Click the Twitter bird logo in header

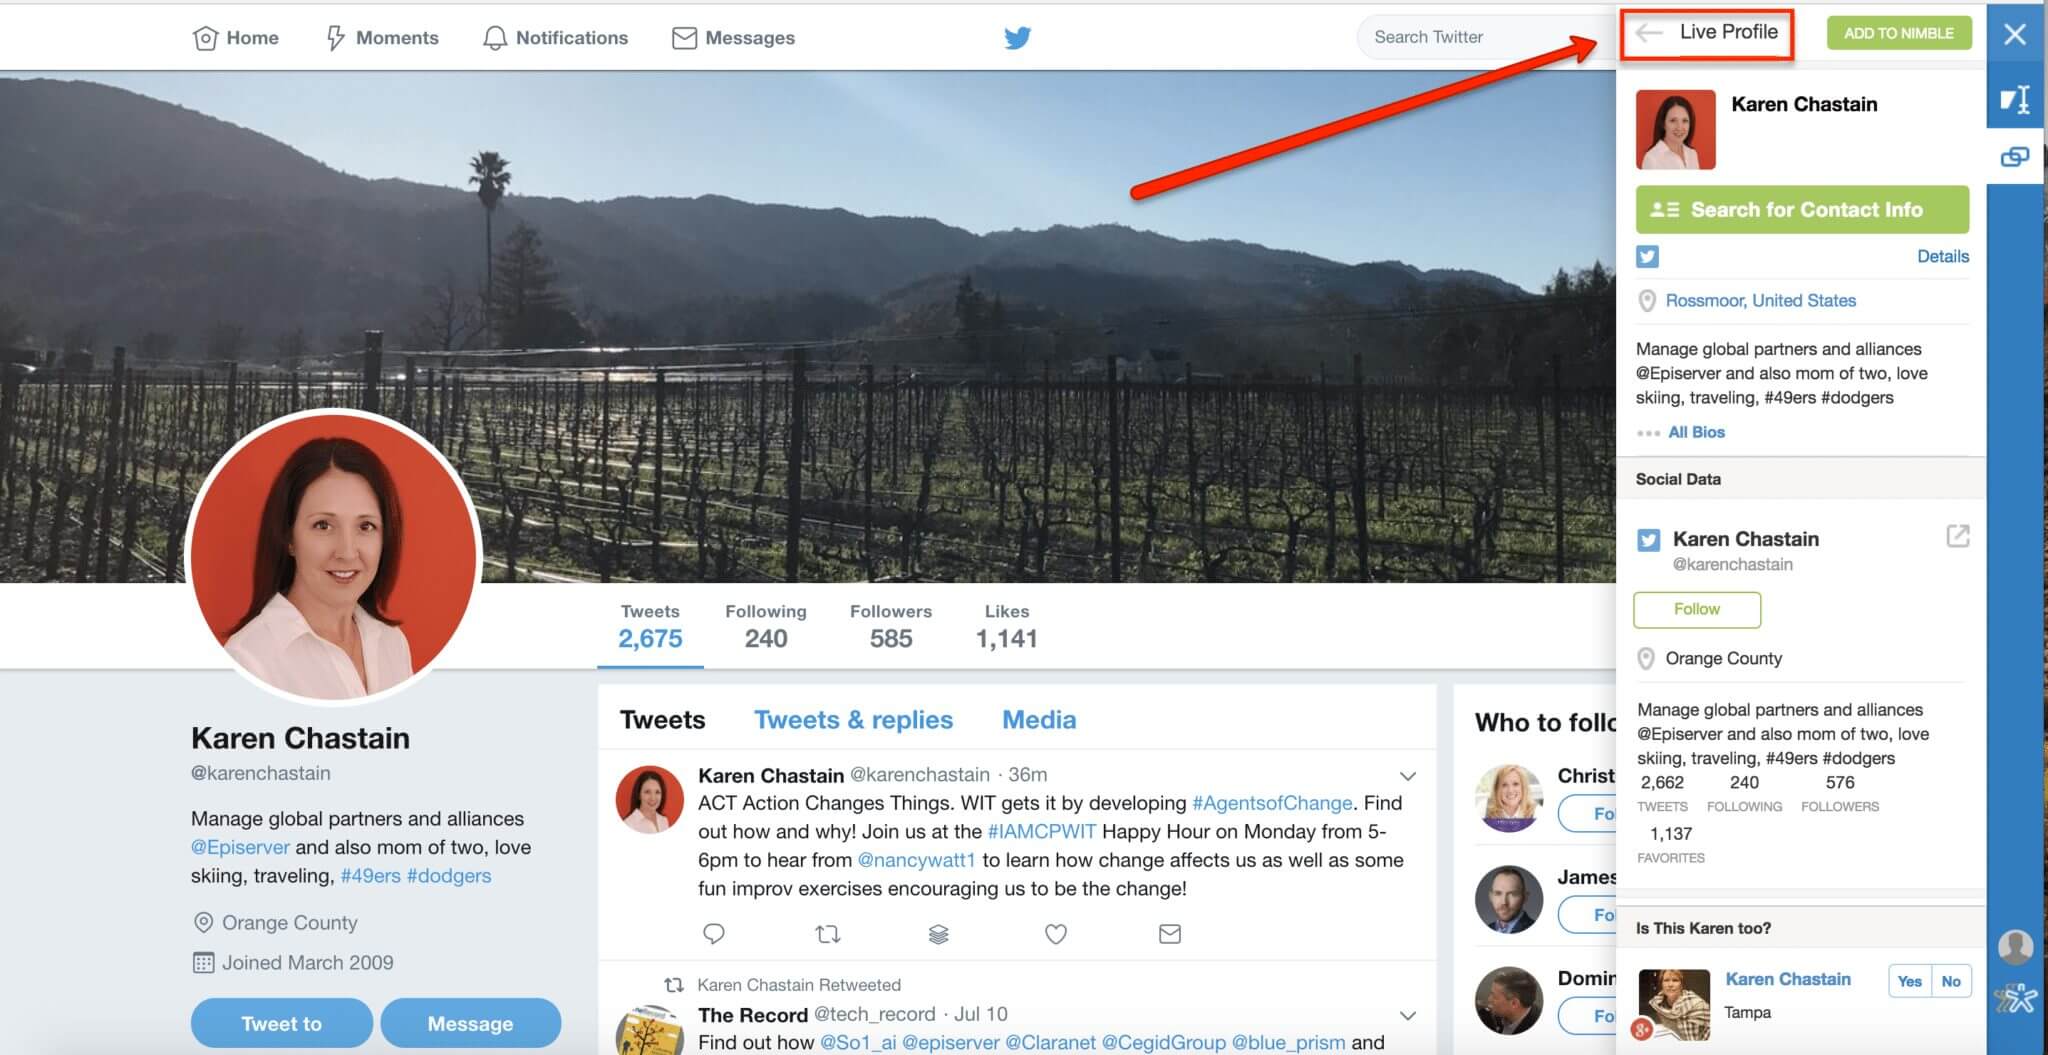(x=1017, y=38)
